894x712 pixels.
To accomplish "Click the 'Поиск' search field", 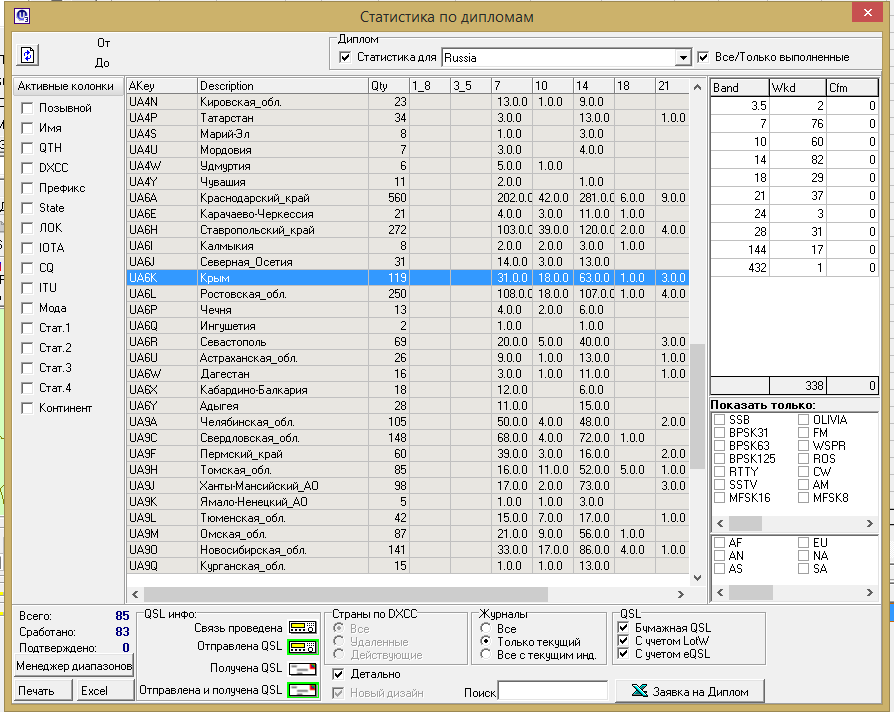I will pyautogui.click(x=553, y=691).
